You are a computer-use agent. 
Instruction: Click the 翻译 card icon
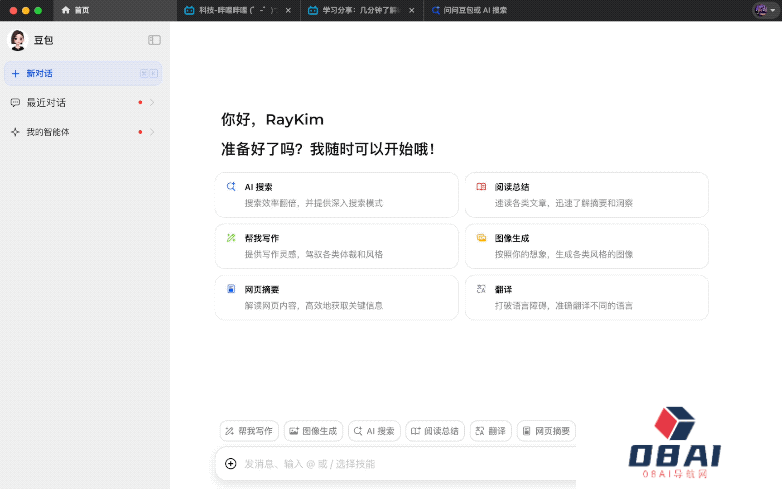click(x=481, y=289)
